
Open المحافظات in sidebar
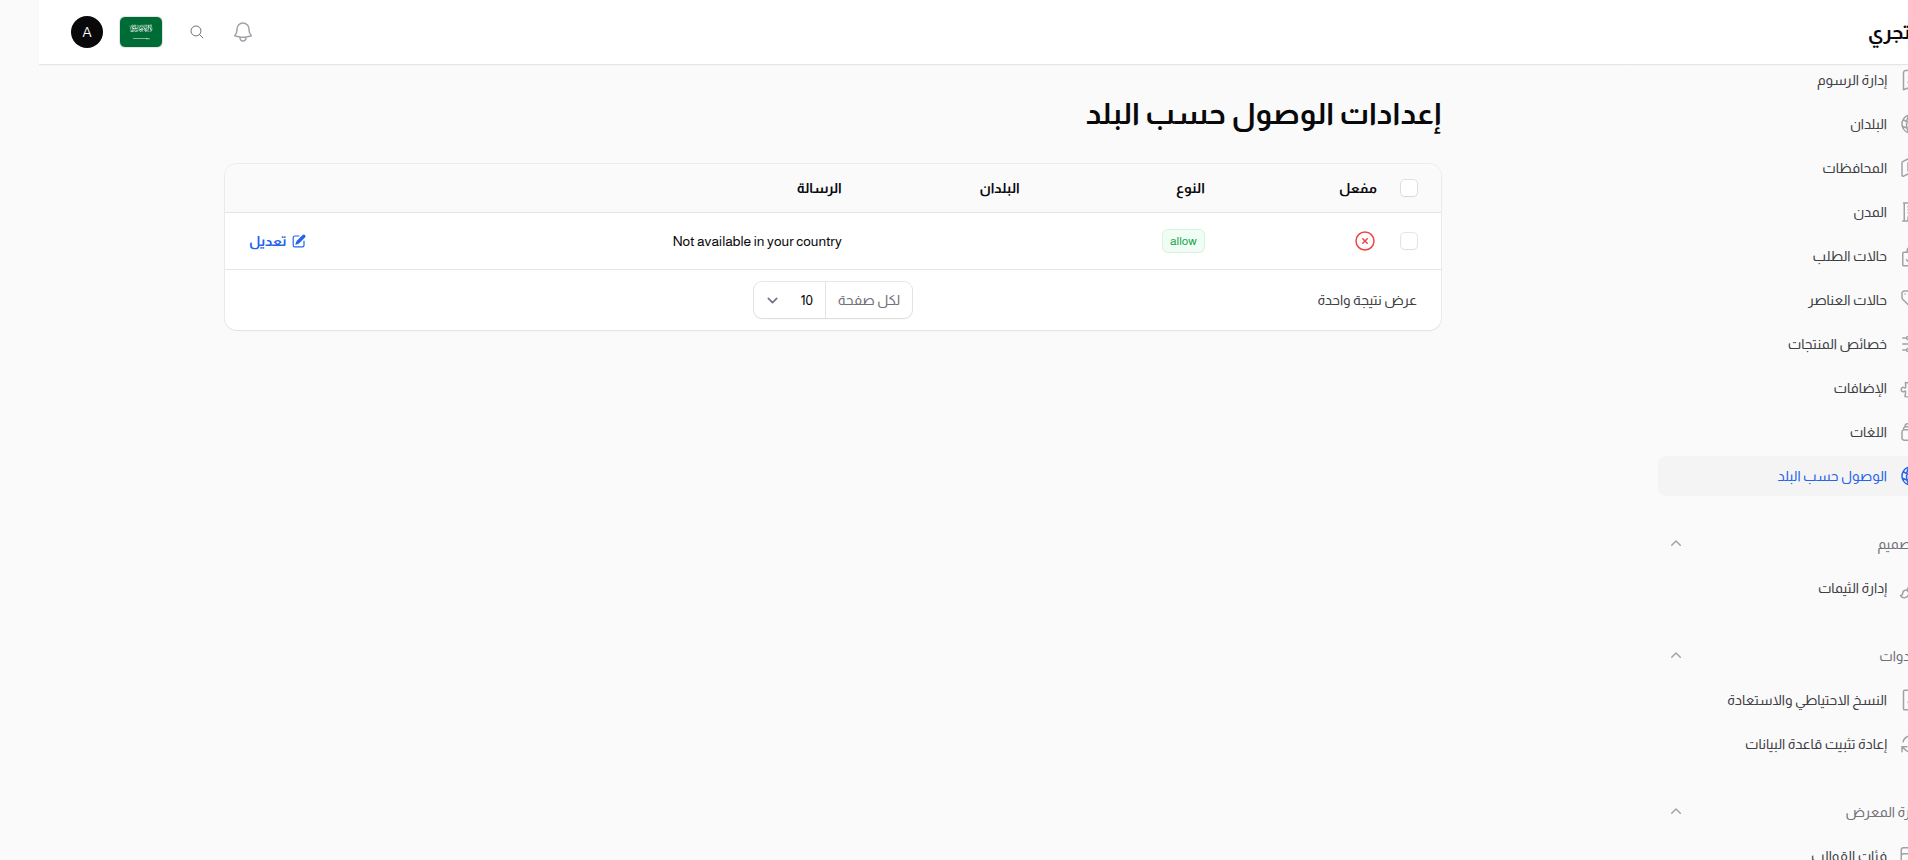pyautogui.click(x=1855, y=168)
